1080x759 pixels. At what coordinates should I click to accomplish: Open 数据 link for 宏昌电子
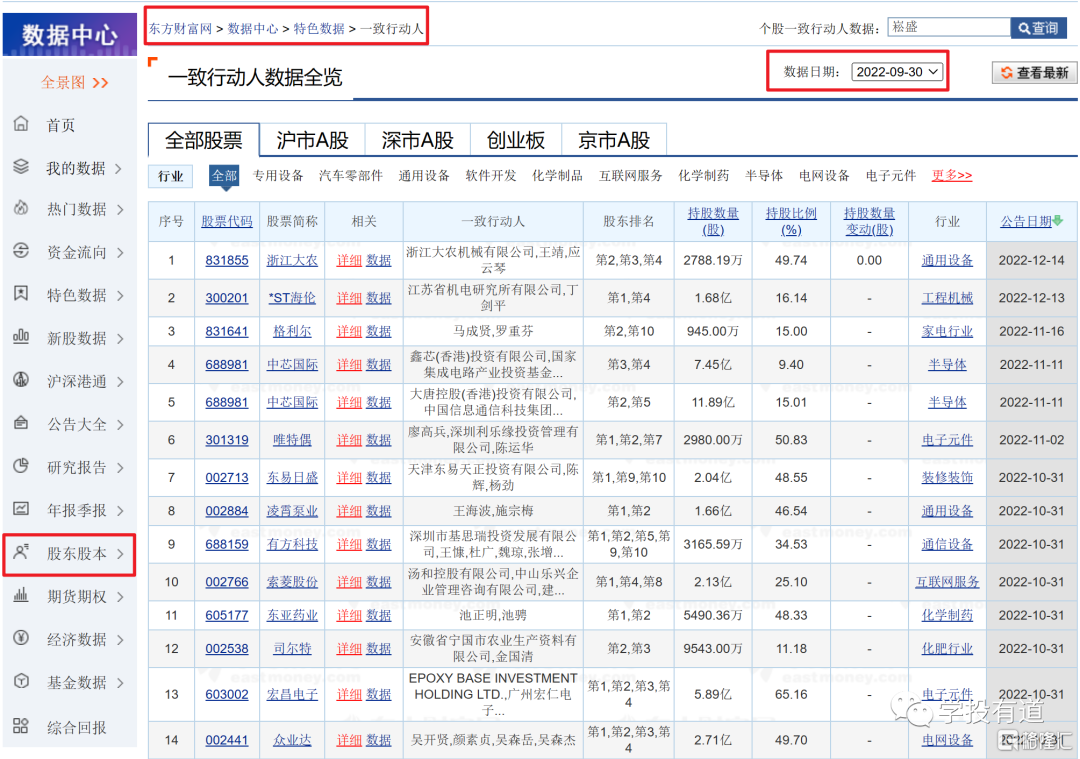[x=378, y=694]
